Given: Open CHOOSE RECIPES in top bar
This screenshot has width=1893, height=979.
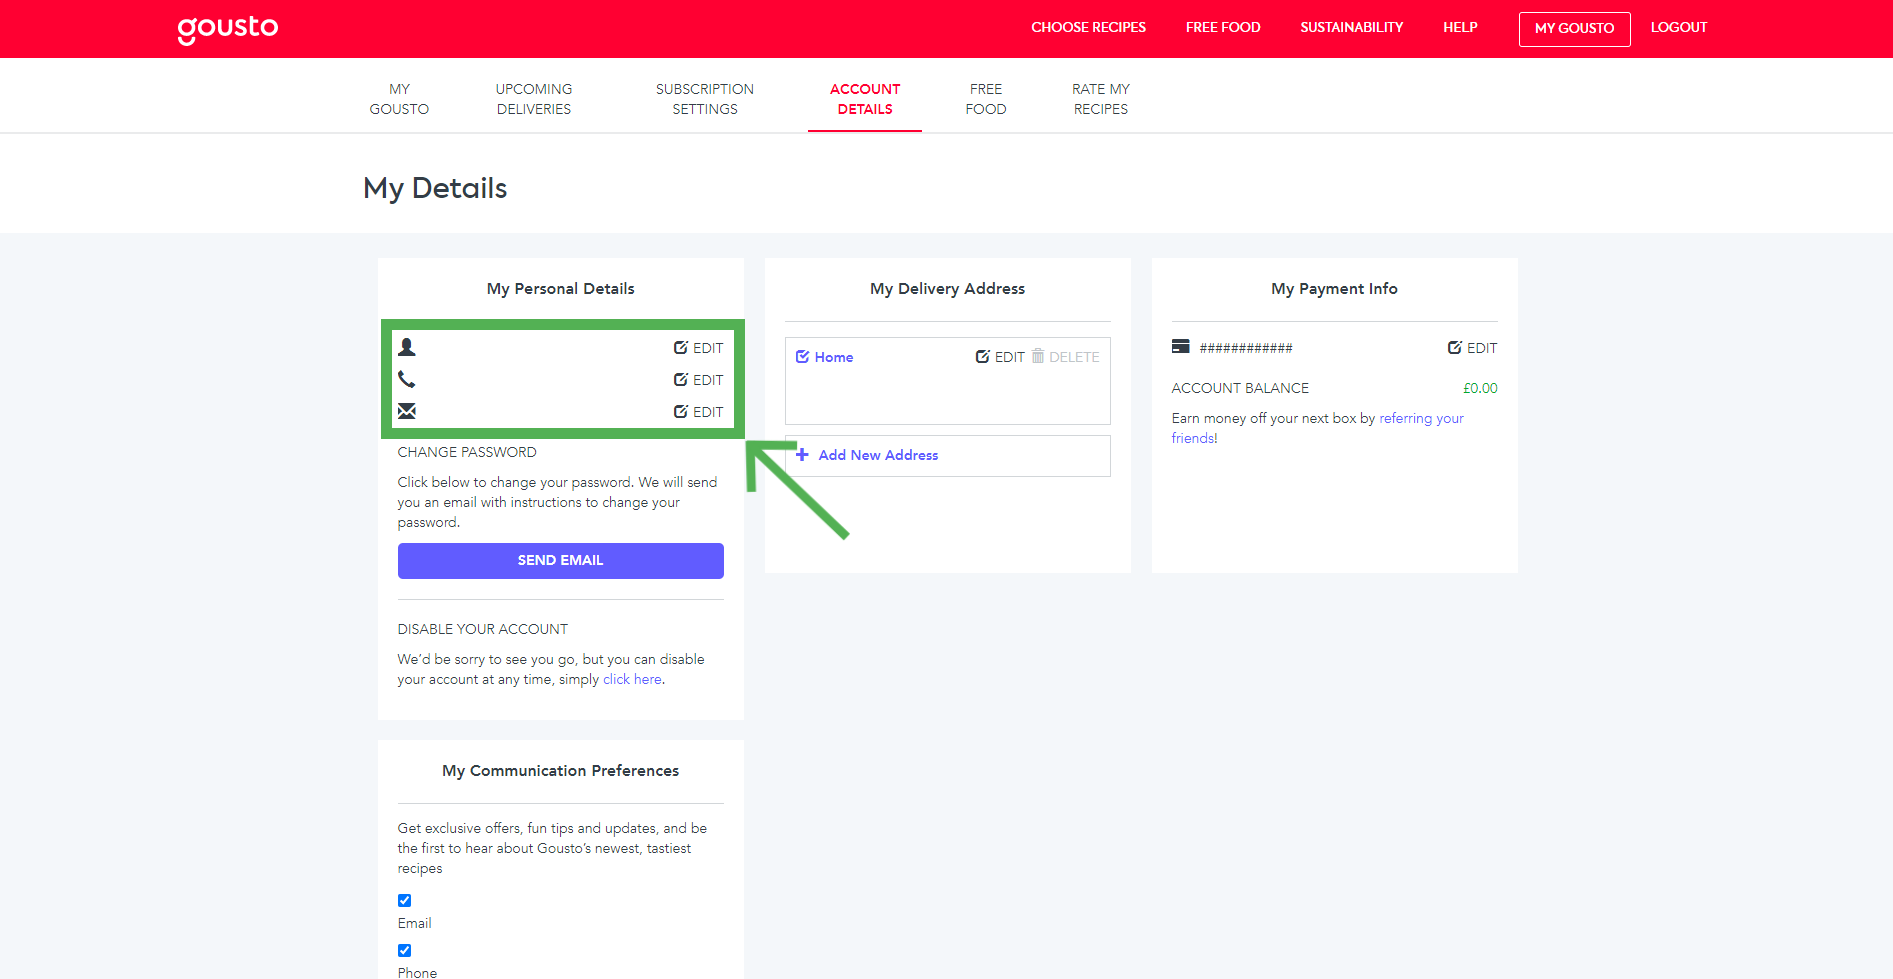Looking at the screenshot, I should [1089, 27].
